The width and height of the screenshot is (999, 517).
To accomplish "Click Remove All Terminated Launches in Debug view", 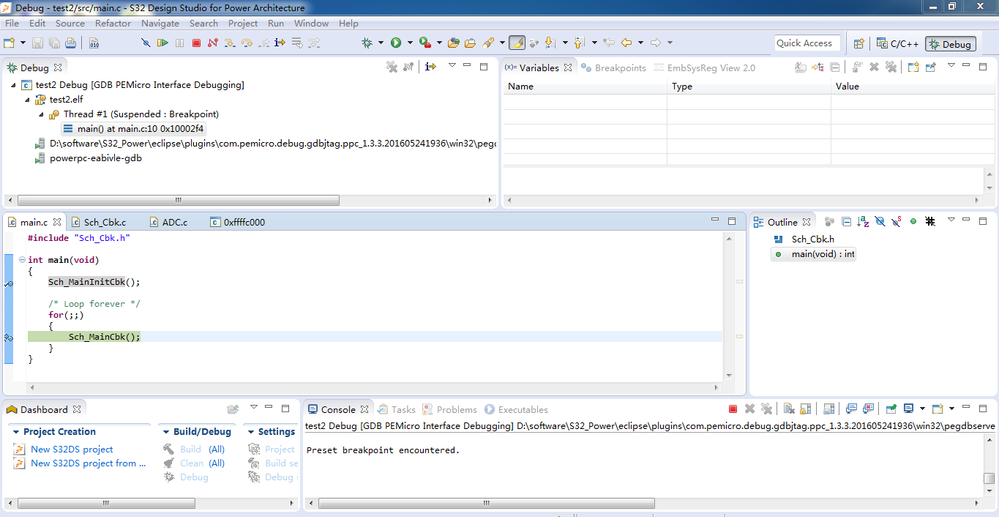I will (x=392, y=67).
